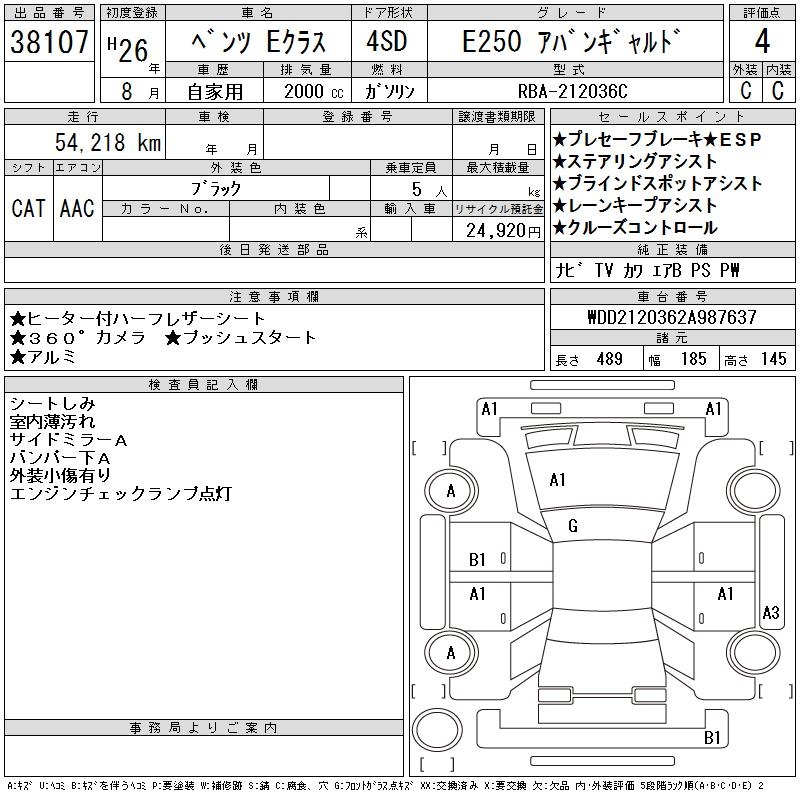Click the vehicle history value "自家用"

coord(215,92)
